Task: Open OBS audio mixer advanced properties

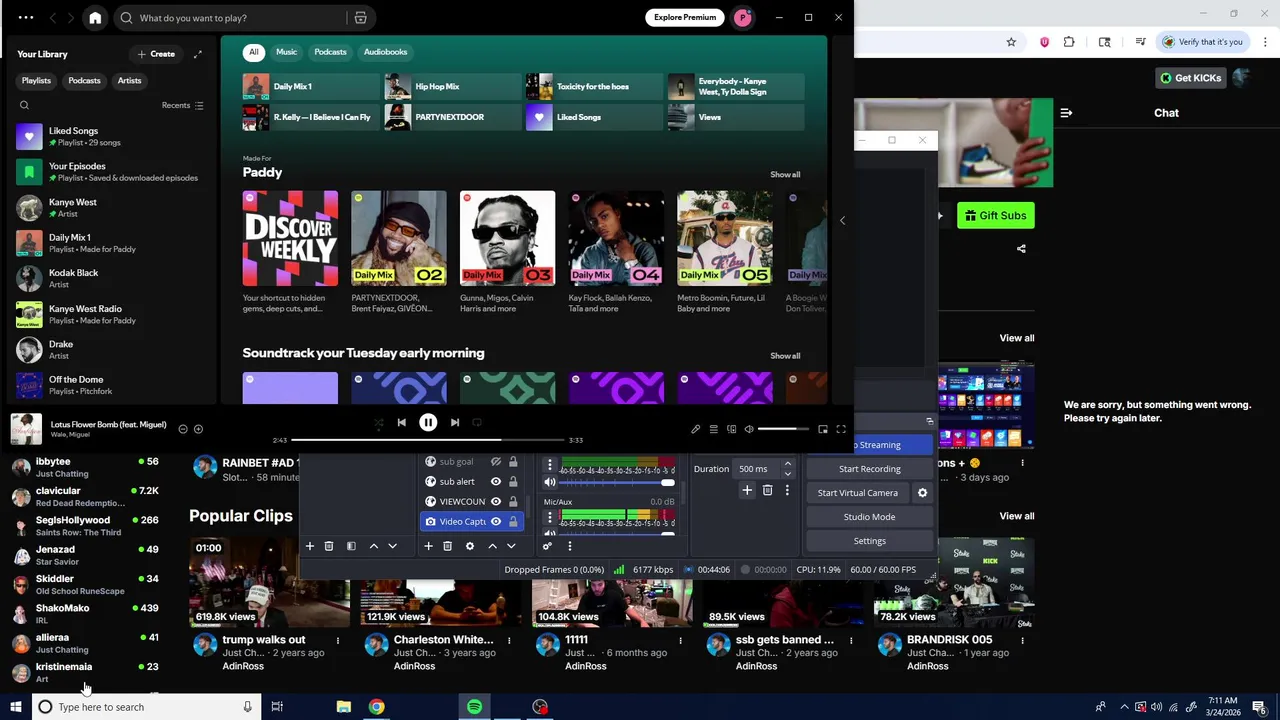Action: pos(547,546)
